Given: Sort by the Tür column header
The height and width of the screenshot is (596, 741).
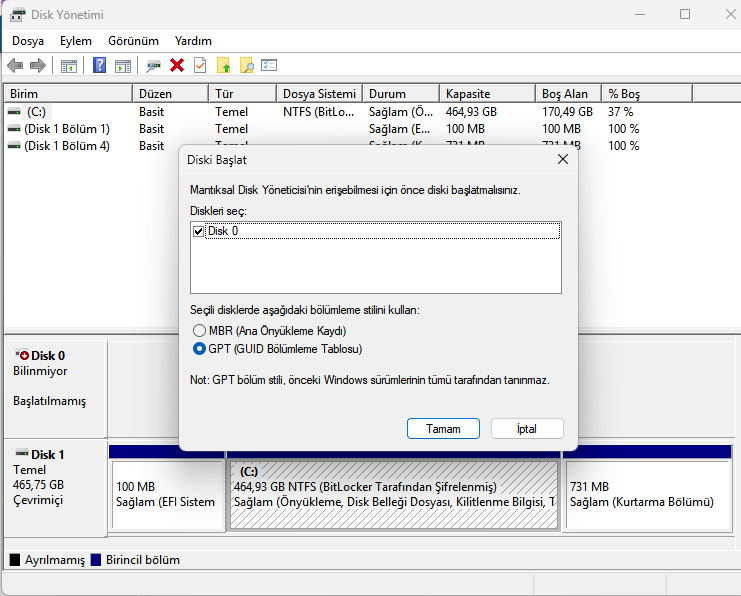Looking at the screenshot, I should pyautogui.click(x=242, y=94).
